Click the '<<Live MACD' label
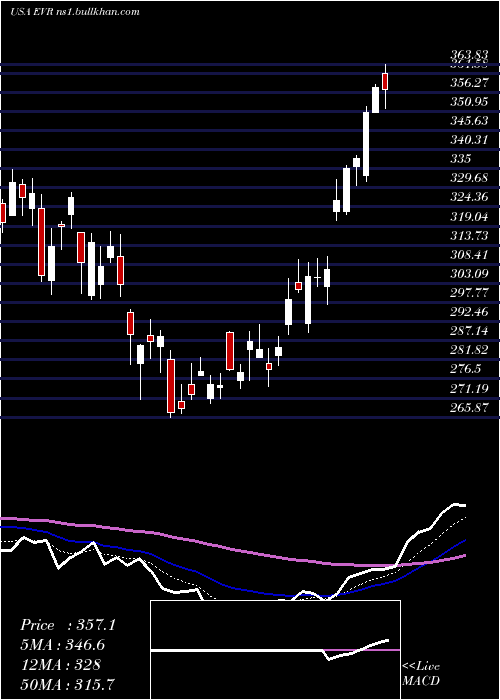 pyautogui.click(x=421, y=673)
